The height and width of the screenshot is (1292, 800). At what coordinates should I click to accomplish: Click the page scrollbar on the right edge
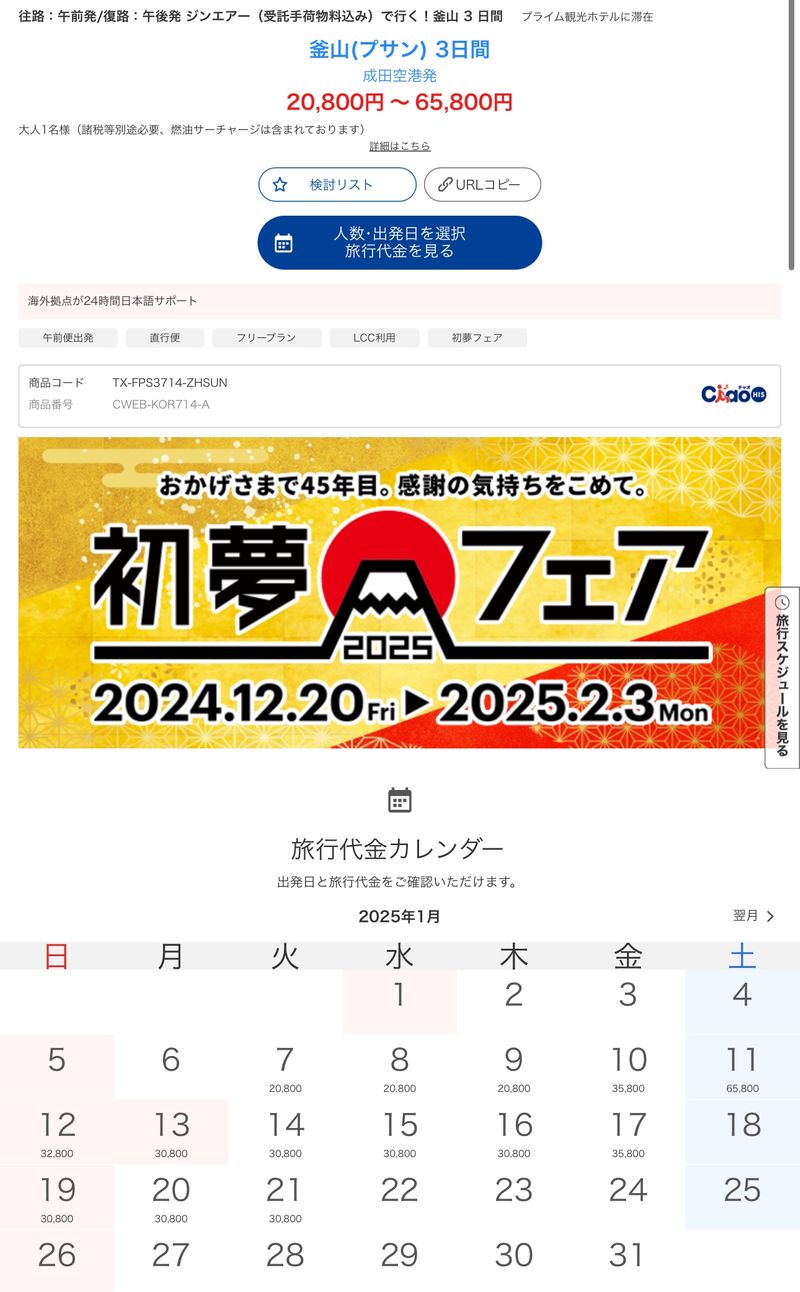(x=792, y=135)
